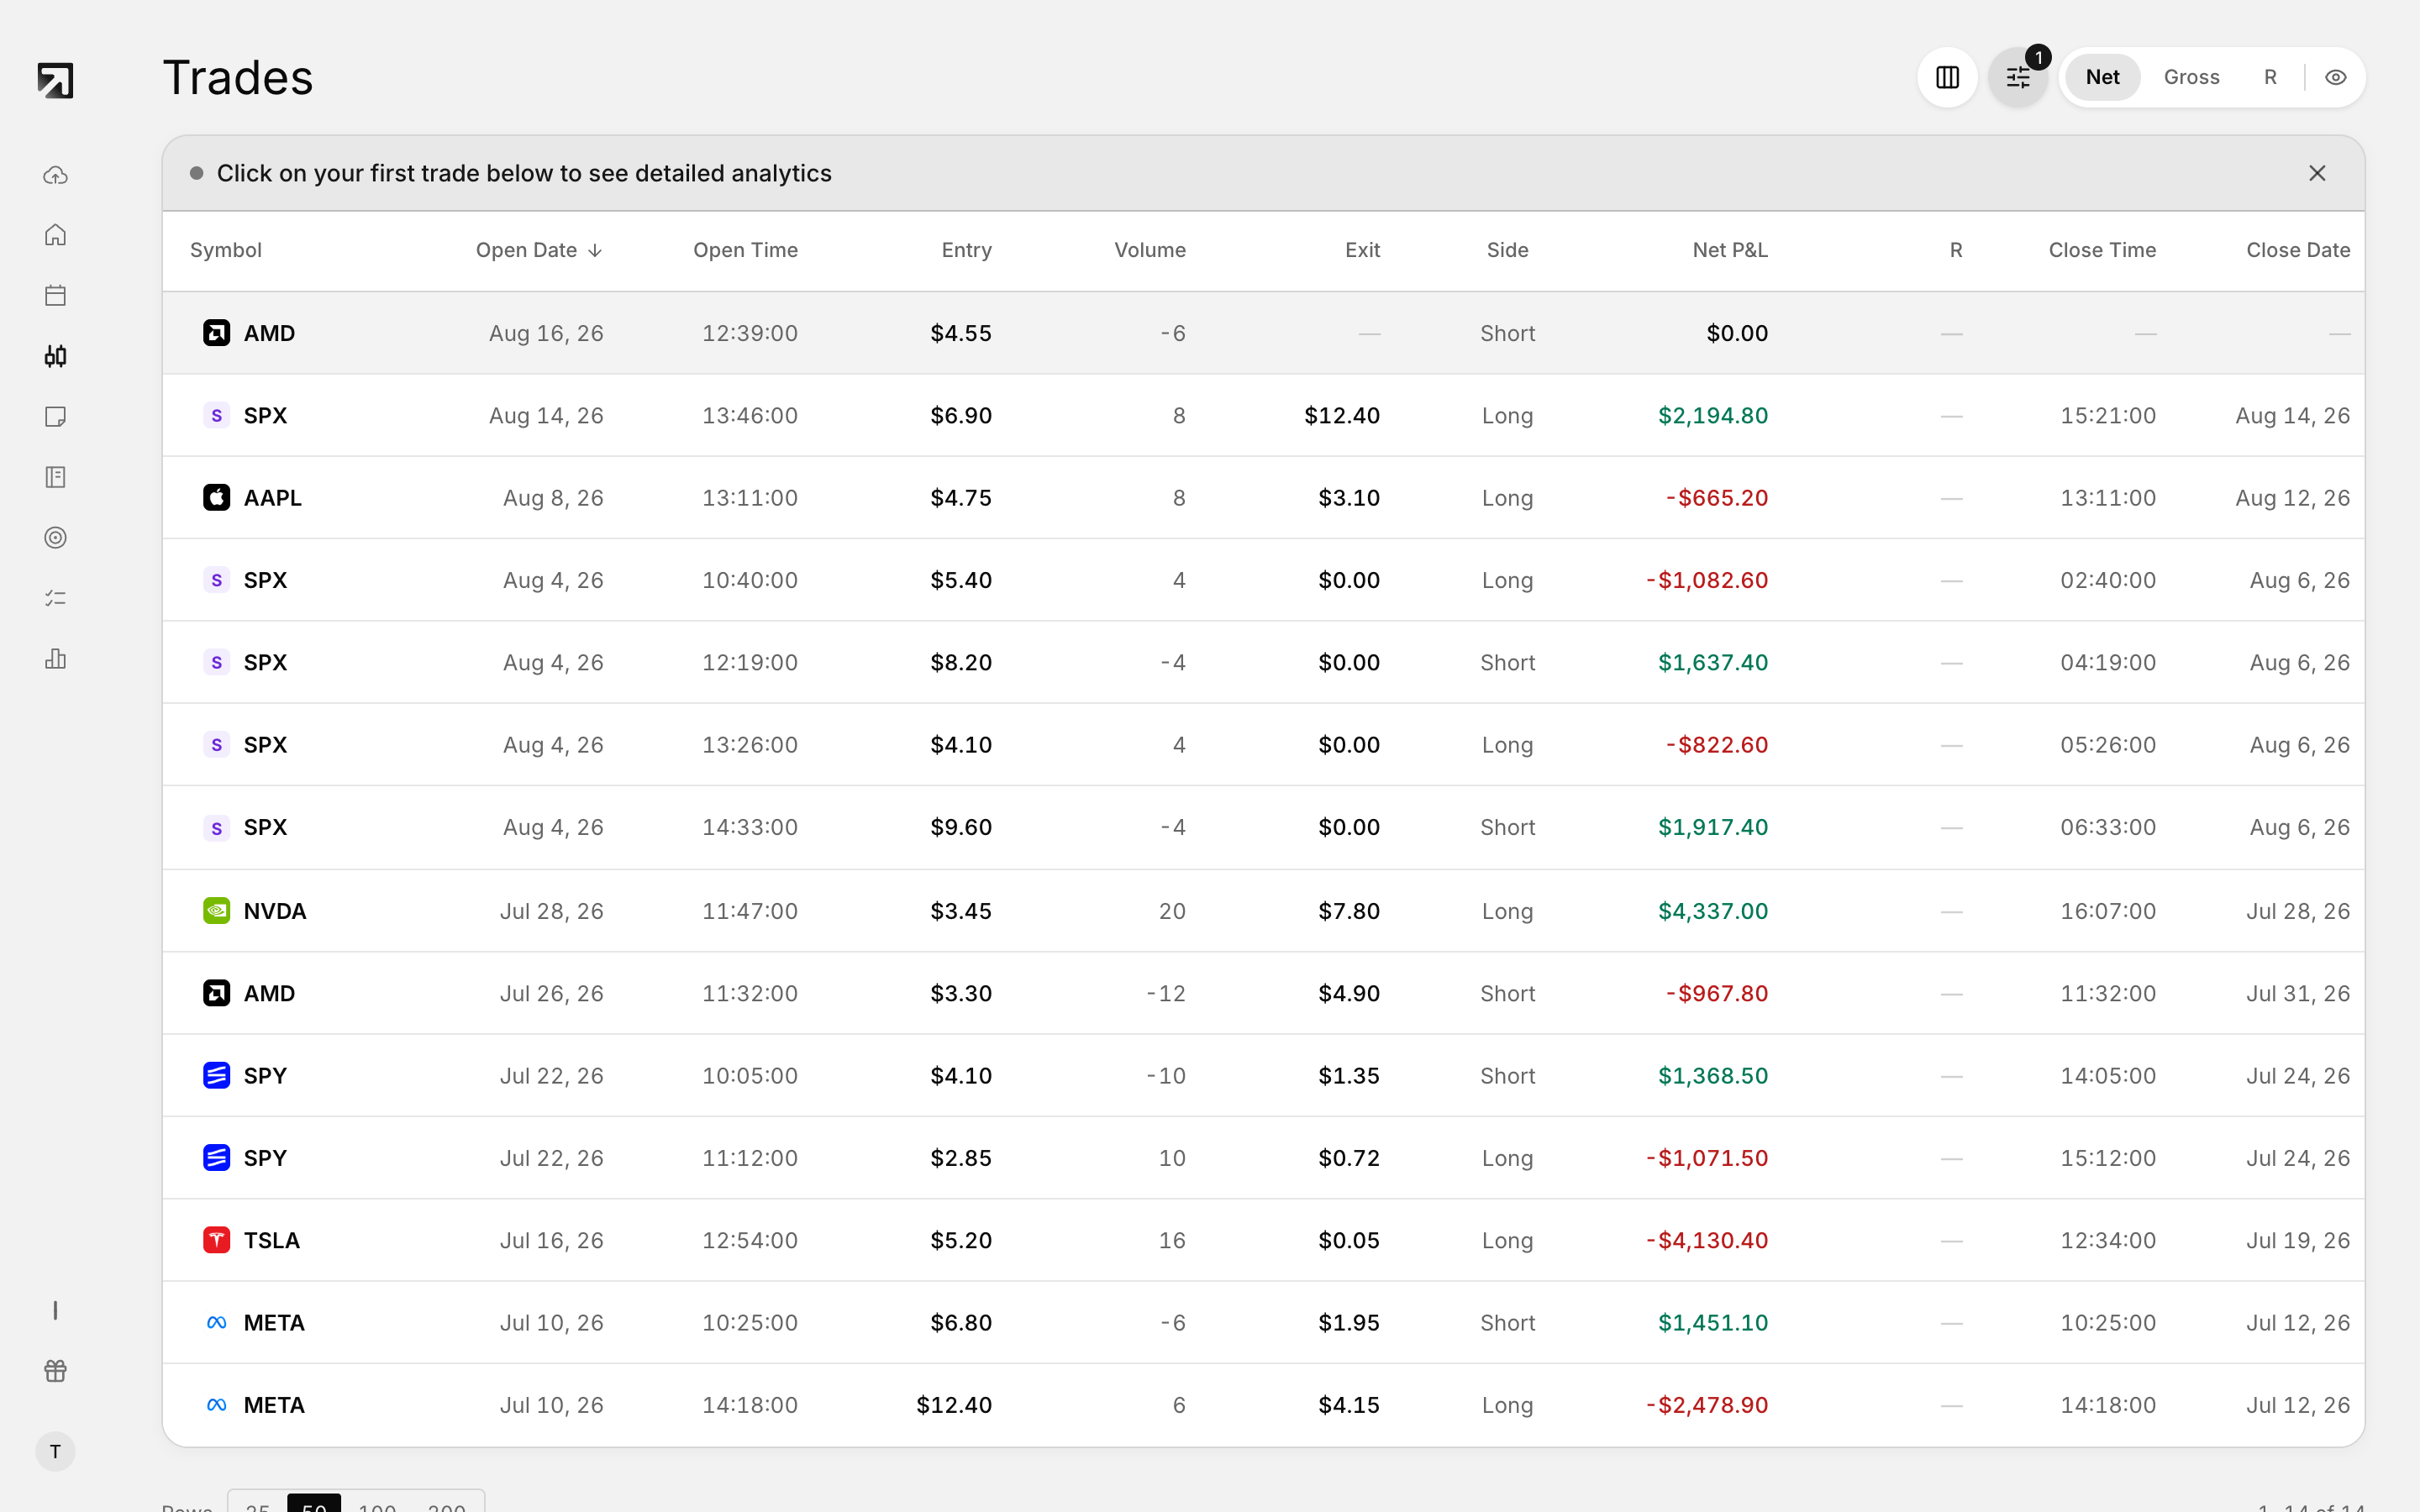Sort table by the R column header
The height and width of the screenshot is (1512, 2420).
(x=1956, y=250)
